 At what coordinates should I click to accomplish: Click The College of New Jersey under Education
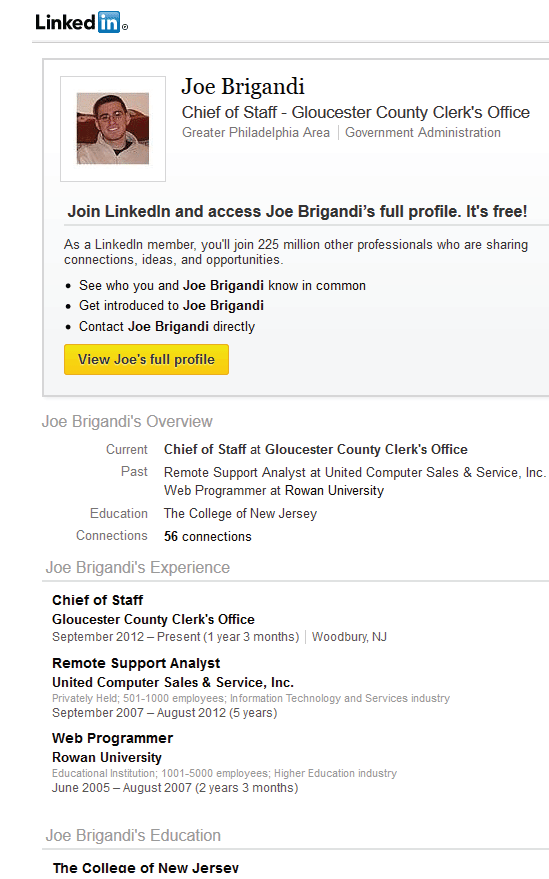point(146,868)
